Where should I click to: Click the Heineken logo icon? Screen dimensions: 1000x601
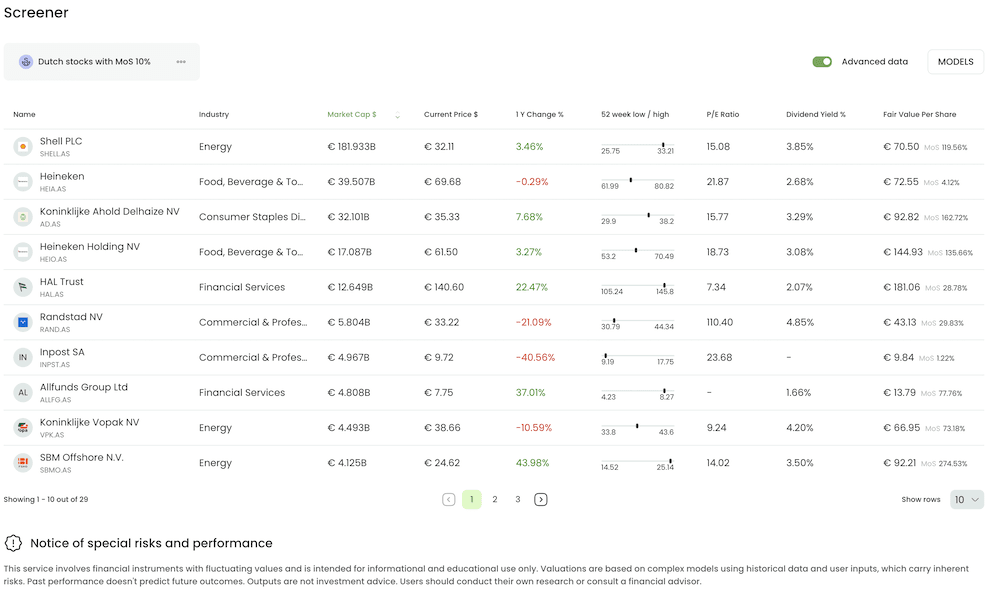point(23,181)
